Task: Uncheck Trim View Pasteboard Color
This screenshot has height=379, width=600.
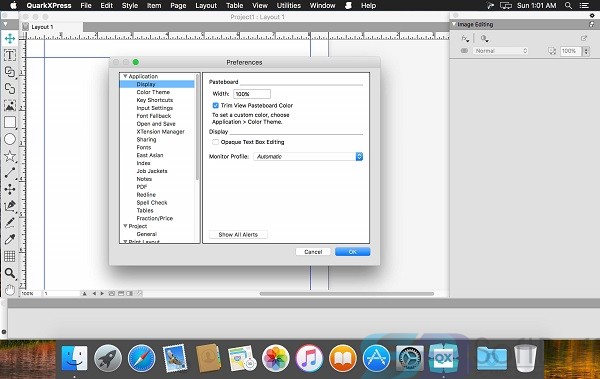Action: click(215, 105)
